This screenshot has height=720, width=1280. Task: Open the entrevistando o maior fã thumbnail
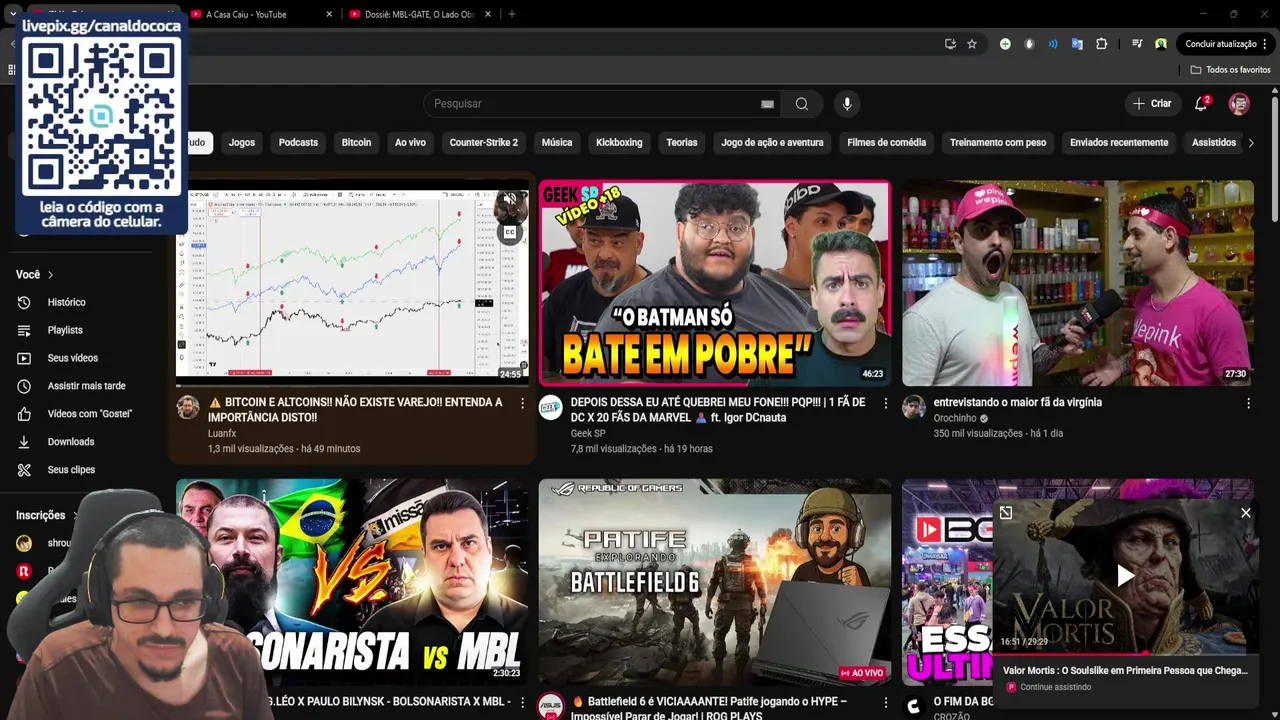pyautogui.click(x=1078, y=283)
